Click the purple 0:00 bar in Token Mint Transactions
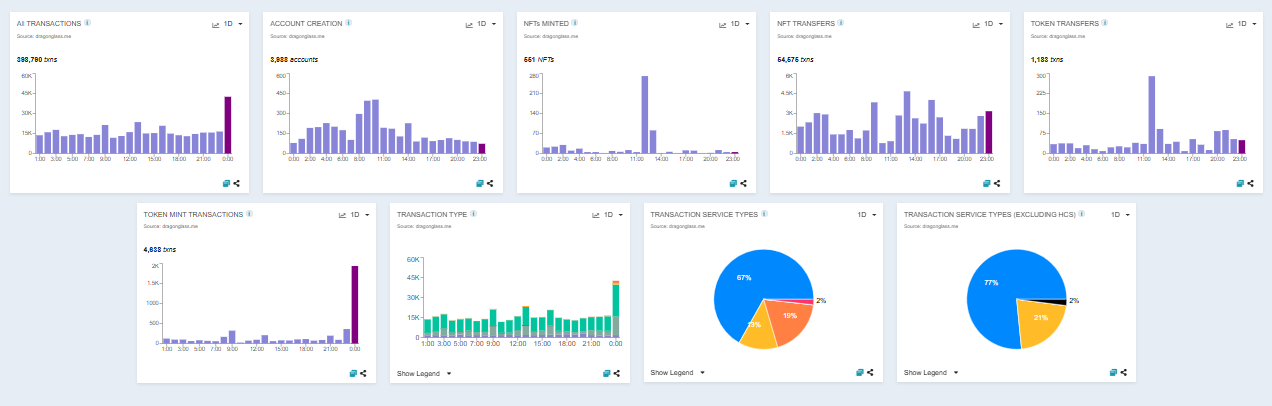Image resolution: width=1272 pixels, height=406 pixels. tap(355, 305)
